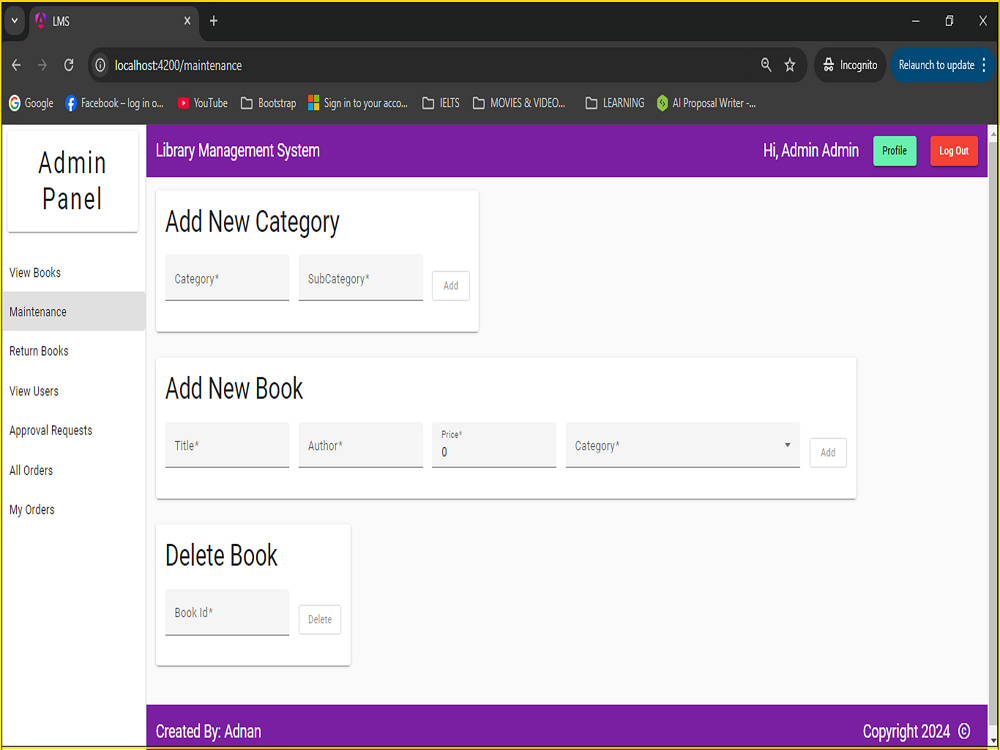Click the site information icon in address bar
Screen dimensions: 1000x750
tap(100, 65)
